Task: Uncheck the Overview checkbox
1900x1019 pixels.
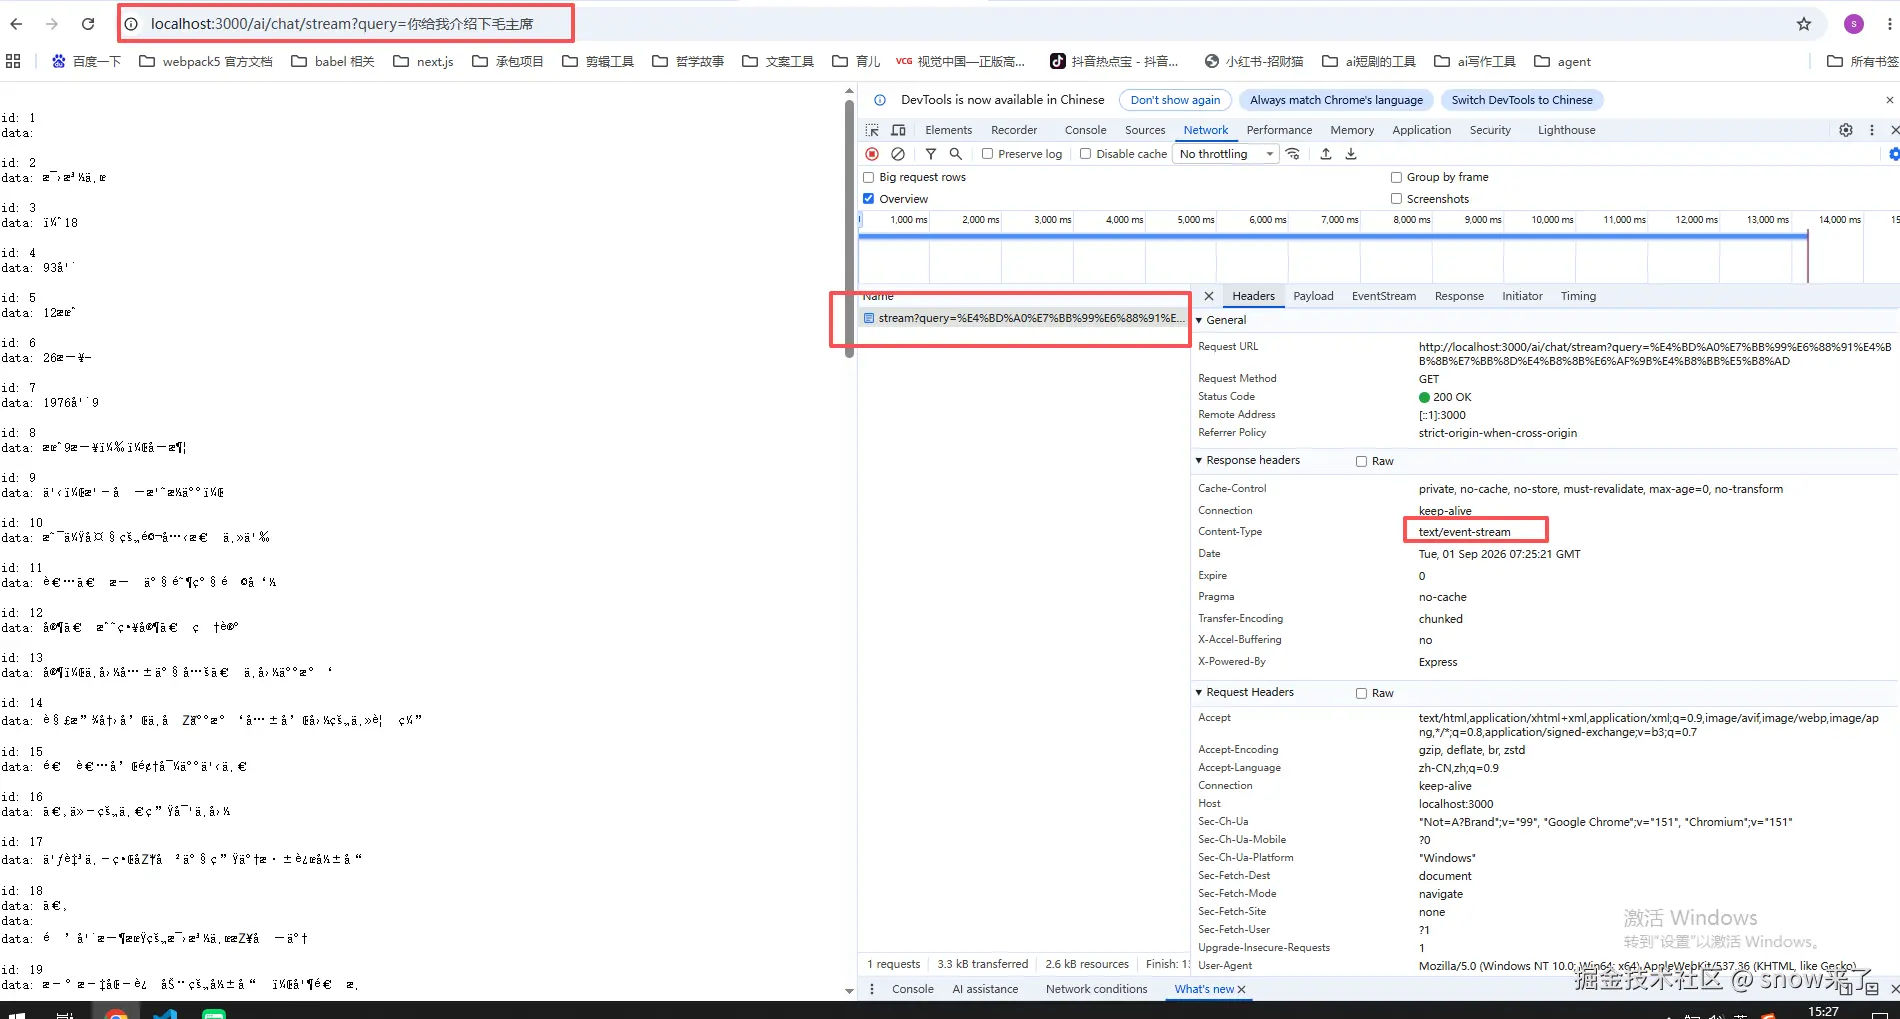Action: pos(868,199)
